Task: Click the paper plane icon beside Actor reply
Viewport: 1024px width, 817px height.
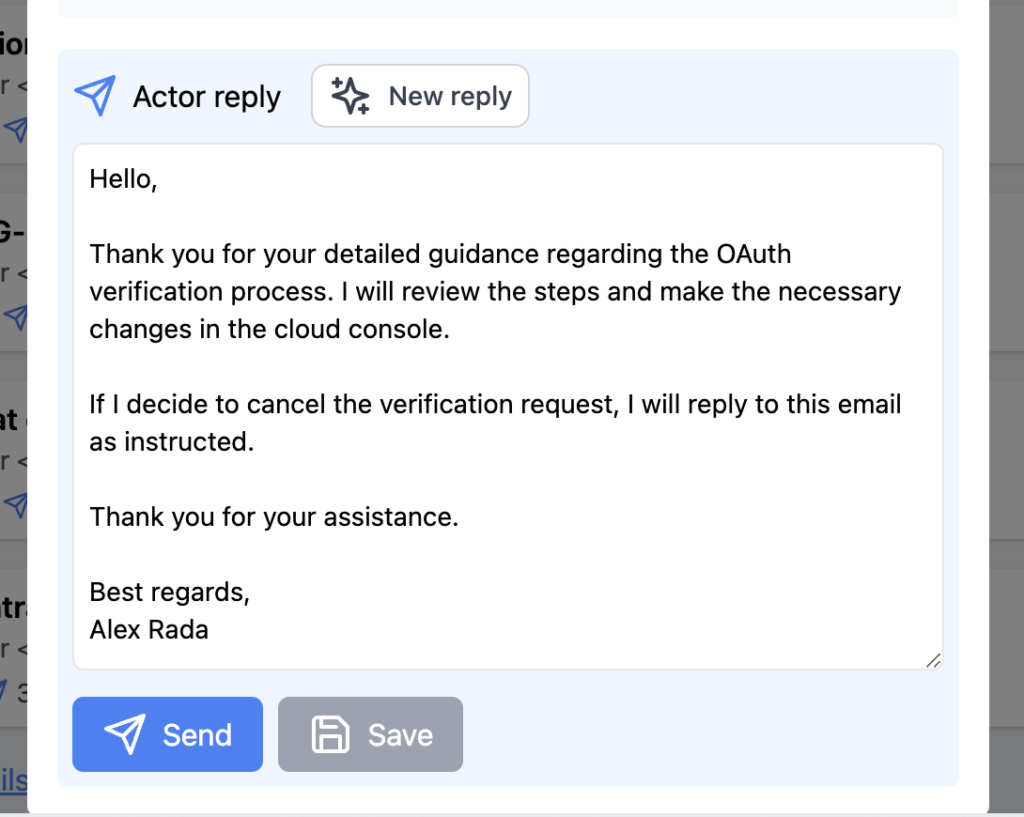Action: 95,95
